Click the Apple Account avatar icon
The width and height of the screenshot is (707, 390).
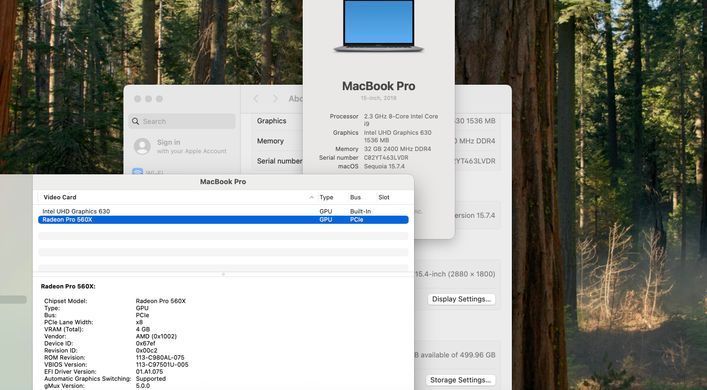pyautogui.click(x=142, y=147)
